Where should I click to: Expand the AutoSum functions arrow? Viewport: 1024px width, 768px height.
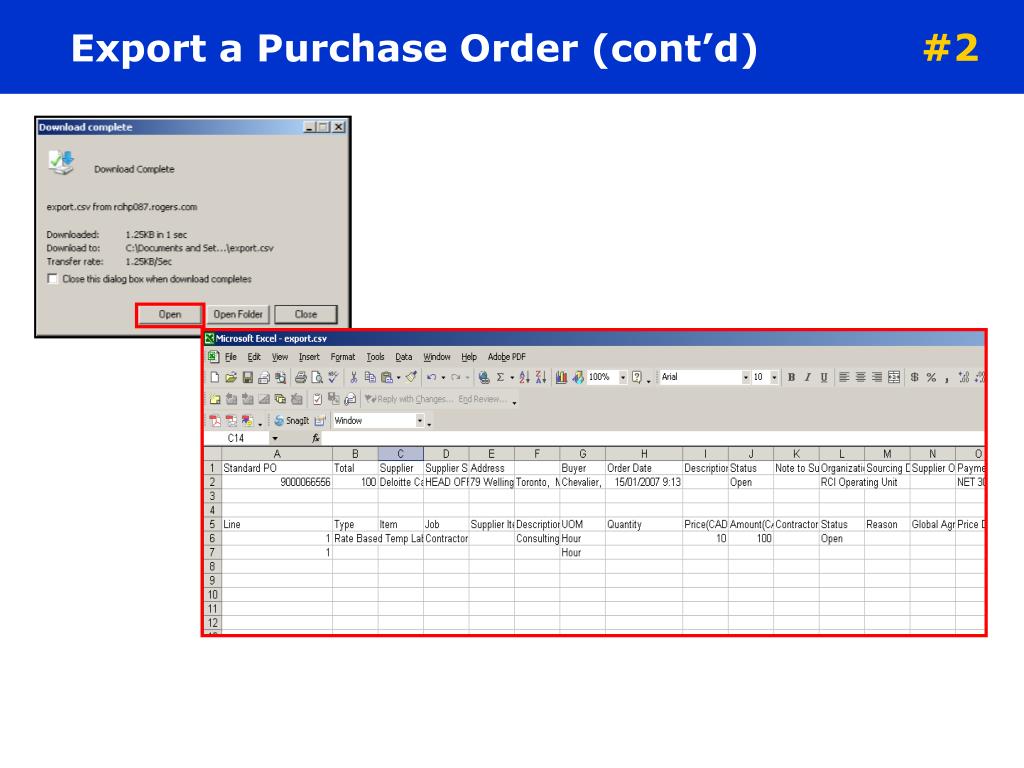(511, 377)
